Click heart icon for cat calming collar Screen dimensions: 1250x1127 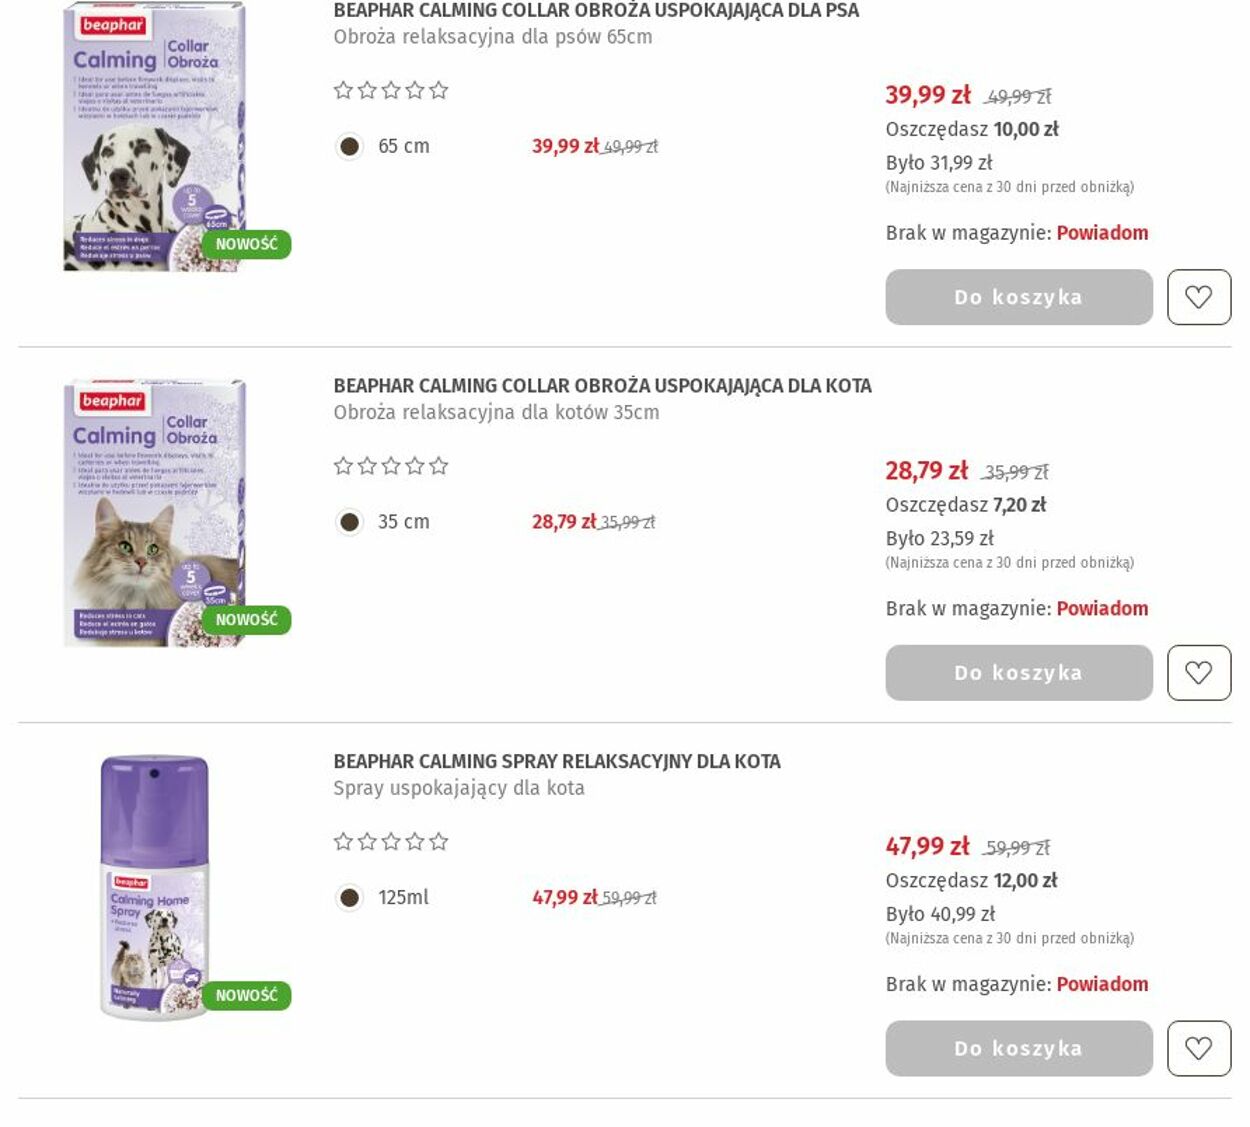point(1199,673)
